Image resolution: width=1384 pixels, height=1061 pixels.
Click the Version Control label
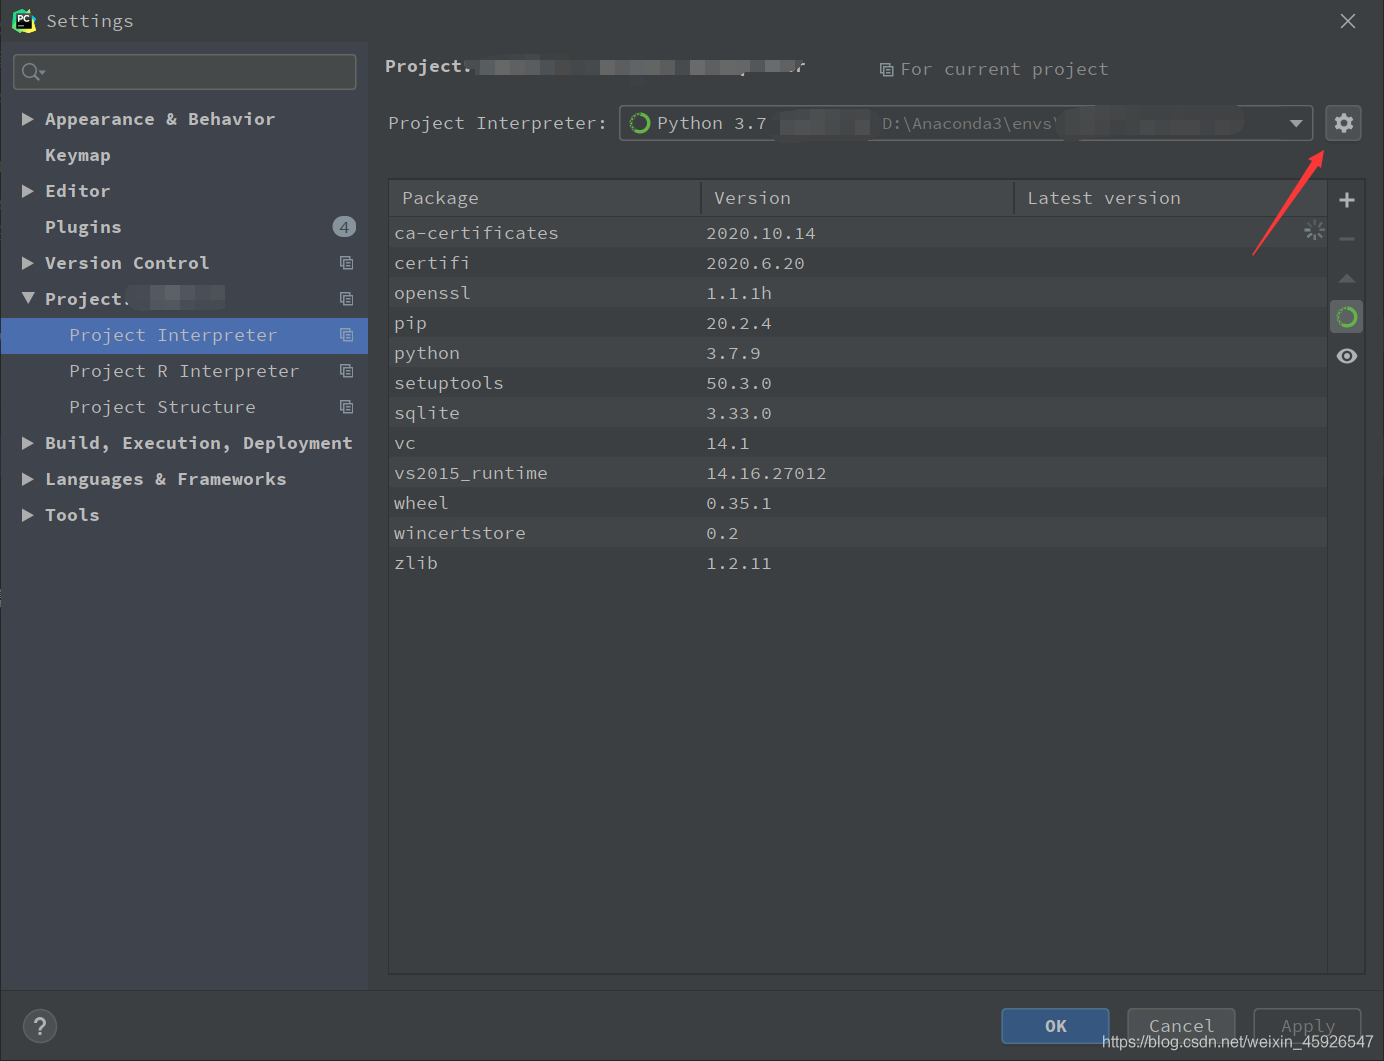127,263
